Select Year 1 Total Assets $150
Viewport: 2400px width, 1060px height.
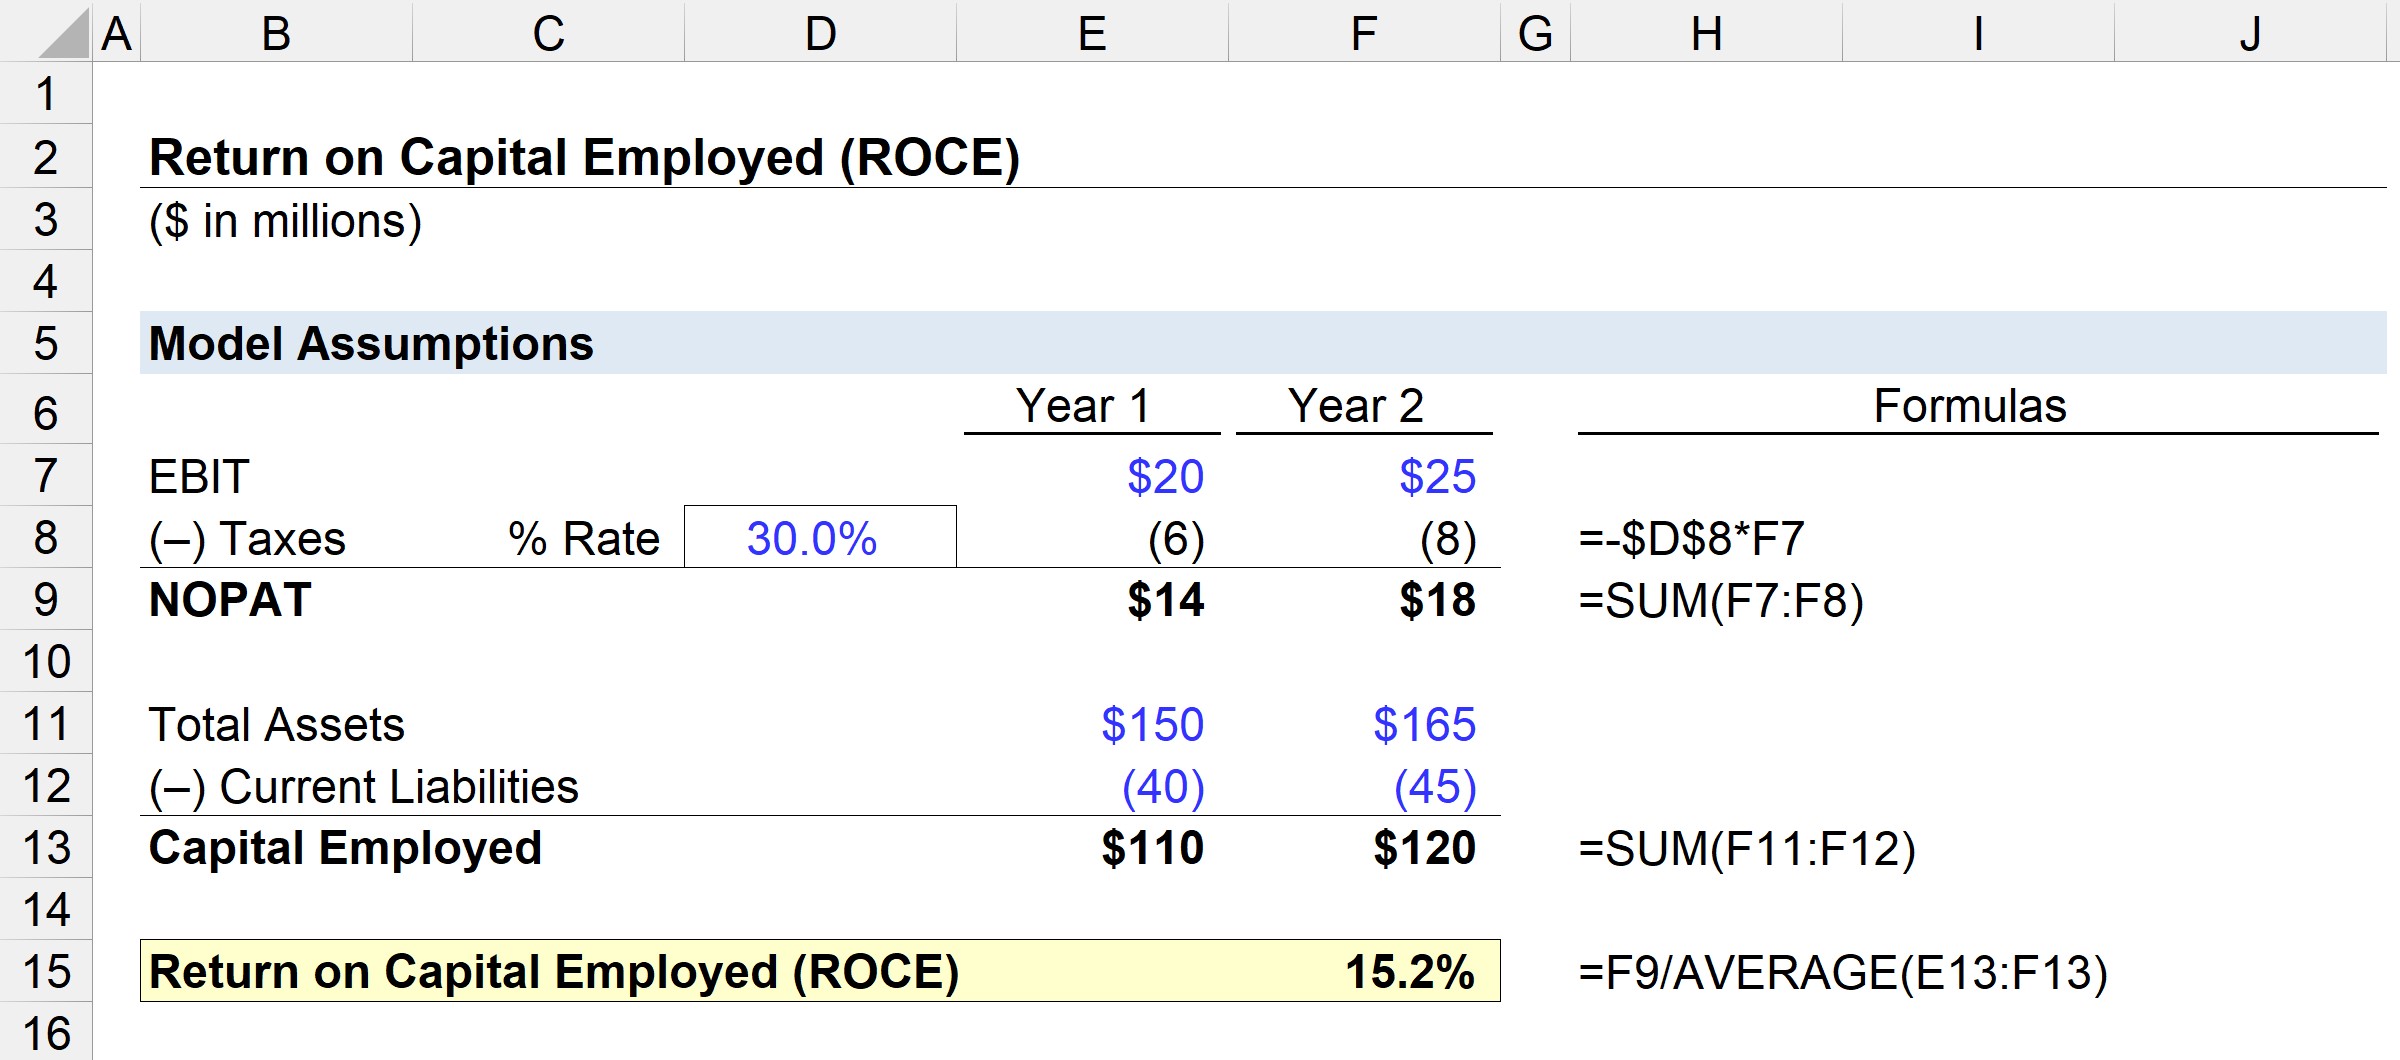[1152, 725]
